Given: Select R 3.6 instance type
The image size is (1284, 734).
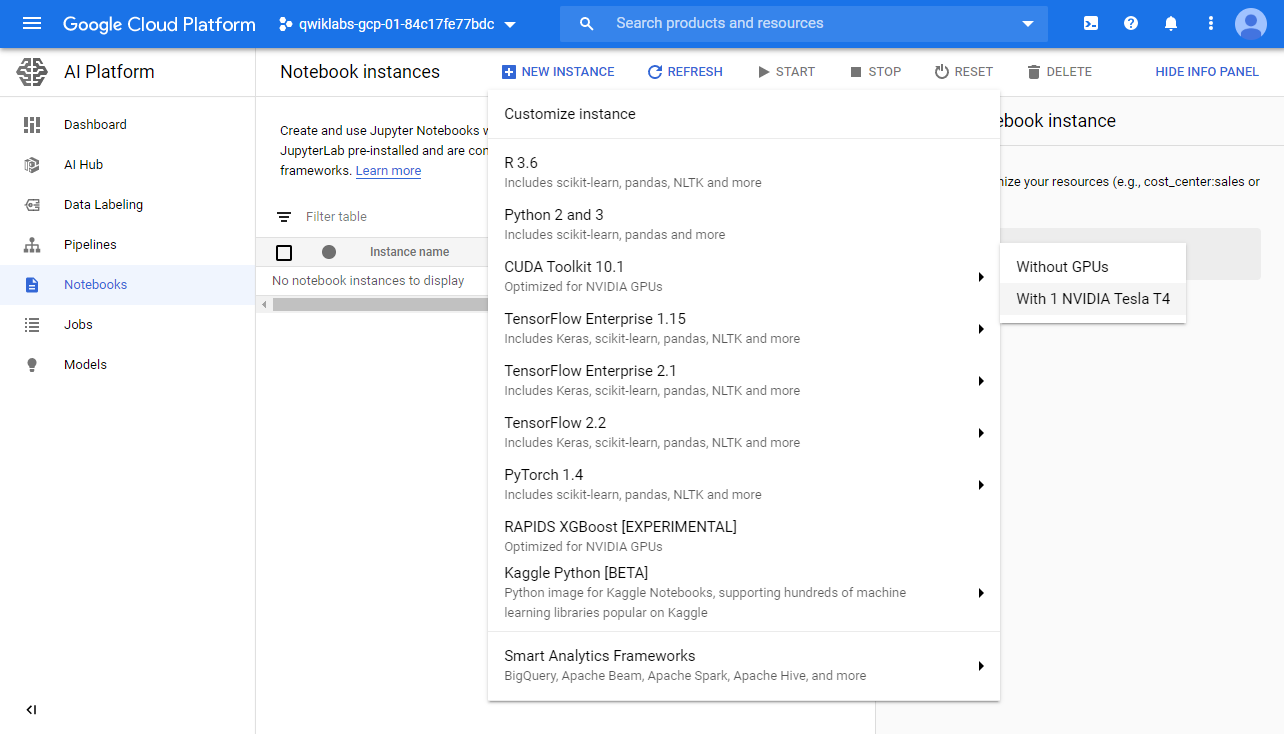Looking at the screenshot, I should 743,172.
